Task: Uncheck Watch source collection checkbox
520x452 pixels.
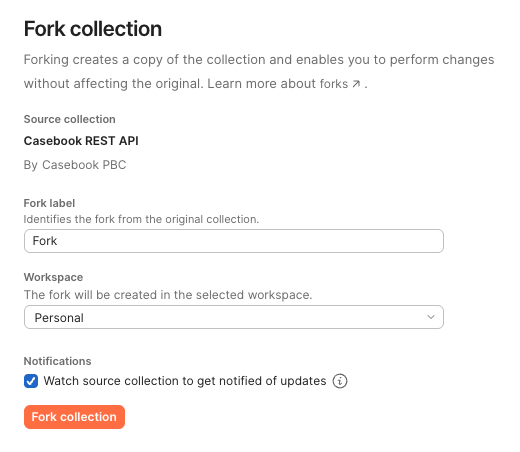Action: tap(31, 381)
